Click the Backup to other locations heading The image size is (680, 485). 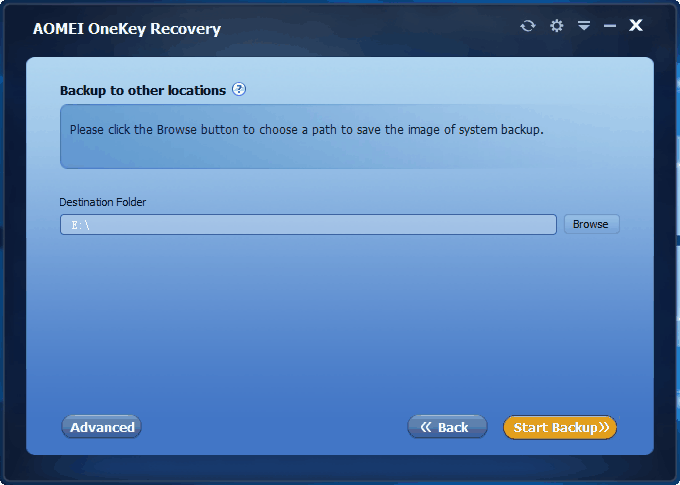(143, 90)
